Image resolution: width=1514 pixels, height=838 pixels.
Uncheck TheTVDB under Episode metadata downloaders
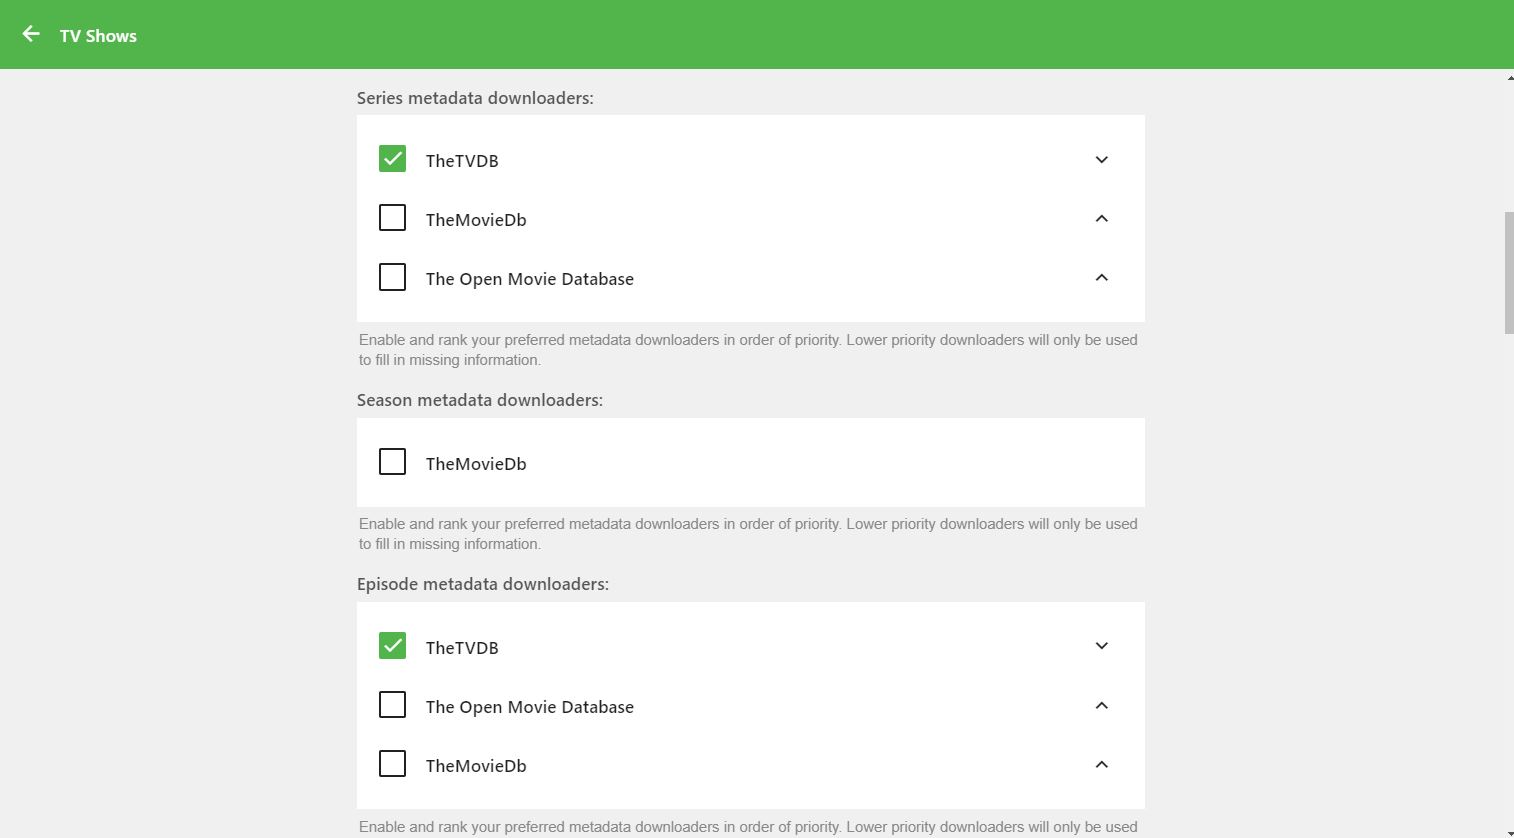(392, 646)
